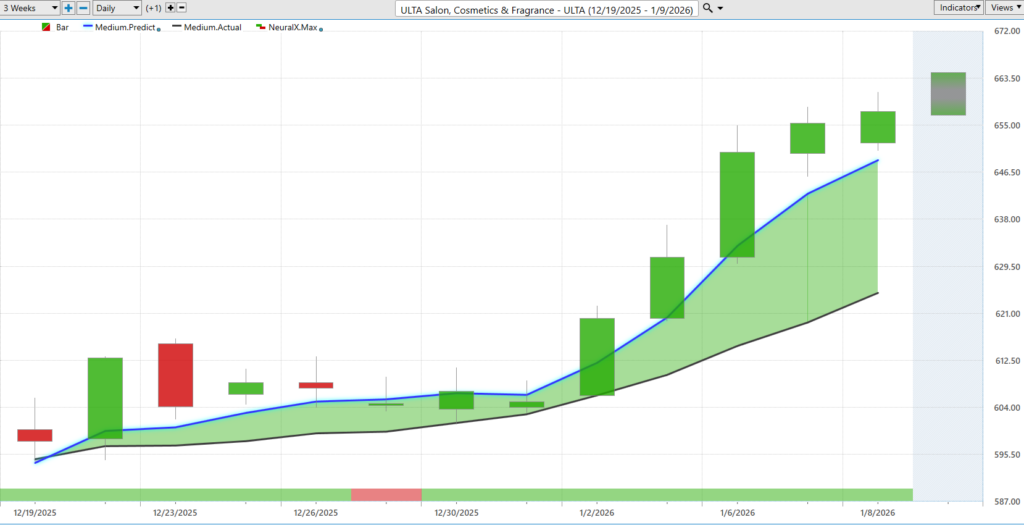Select the small red candle on 12/19/2025
The image size is (1024, 525).
[x=35, y=436]
